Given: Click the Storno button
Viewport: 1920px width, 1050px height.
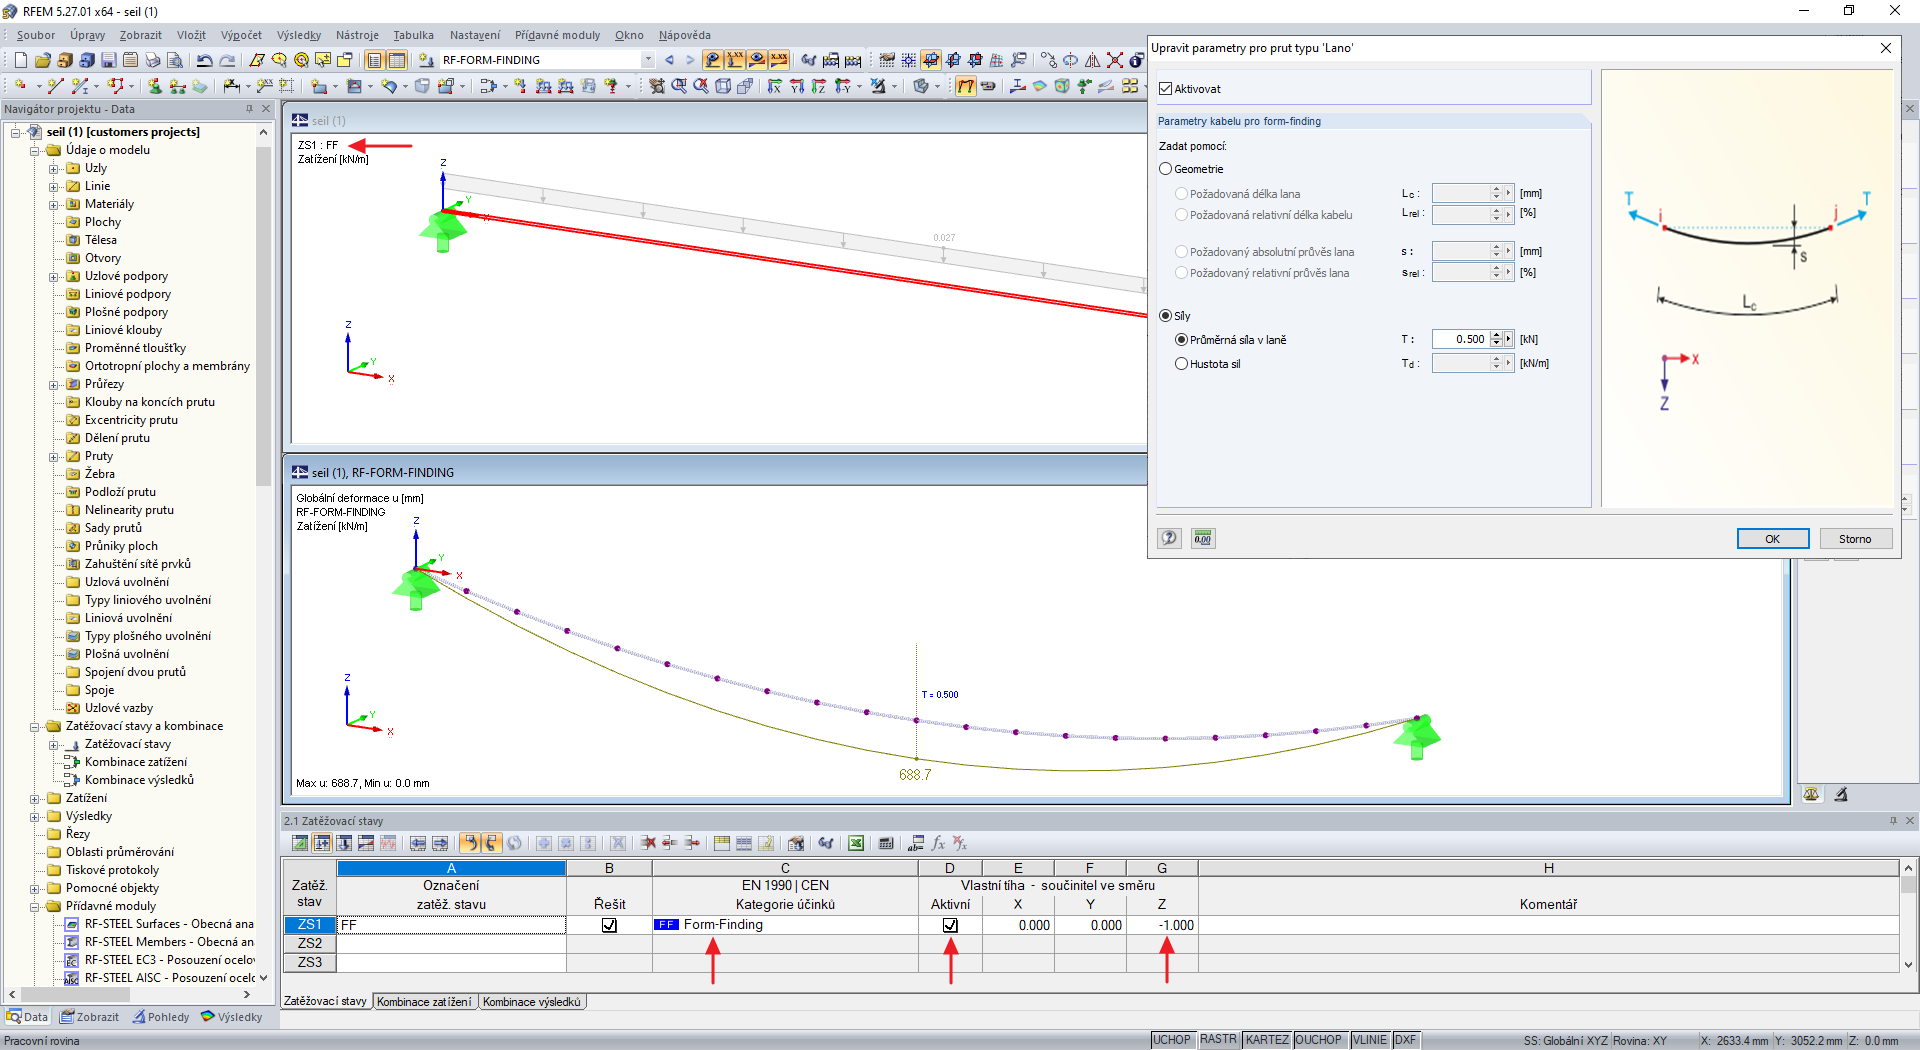Looking at the screenshot, I should (1855, 539).
